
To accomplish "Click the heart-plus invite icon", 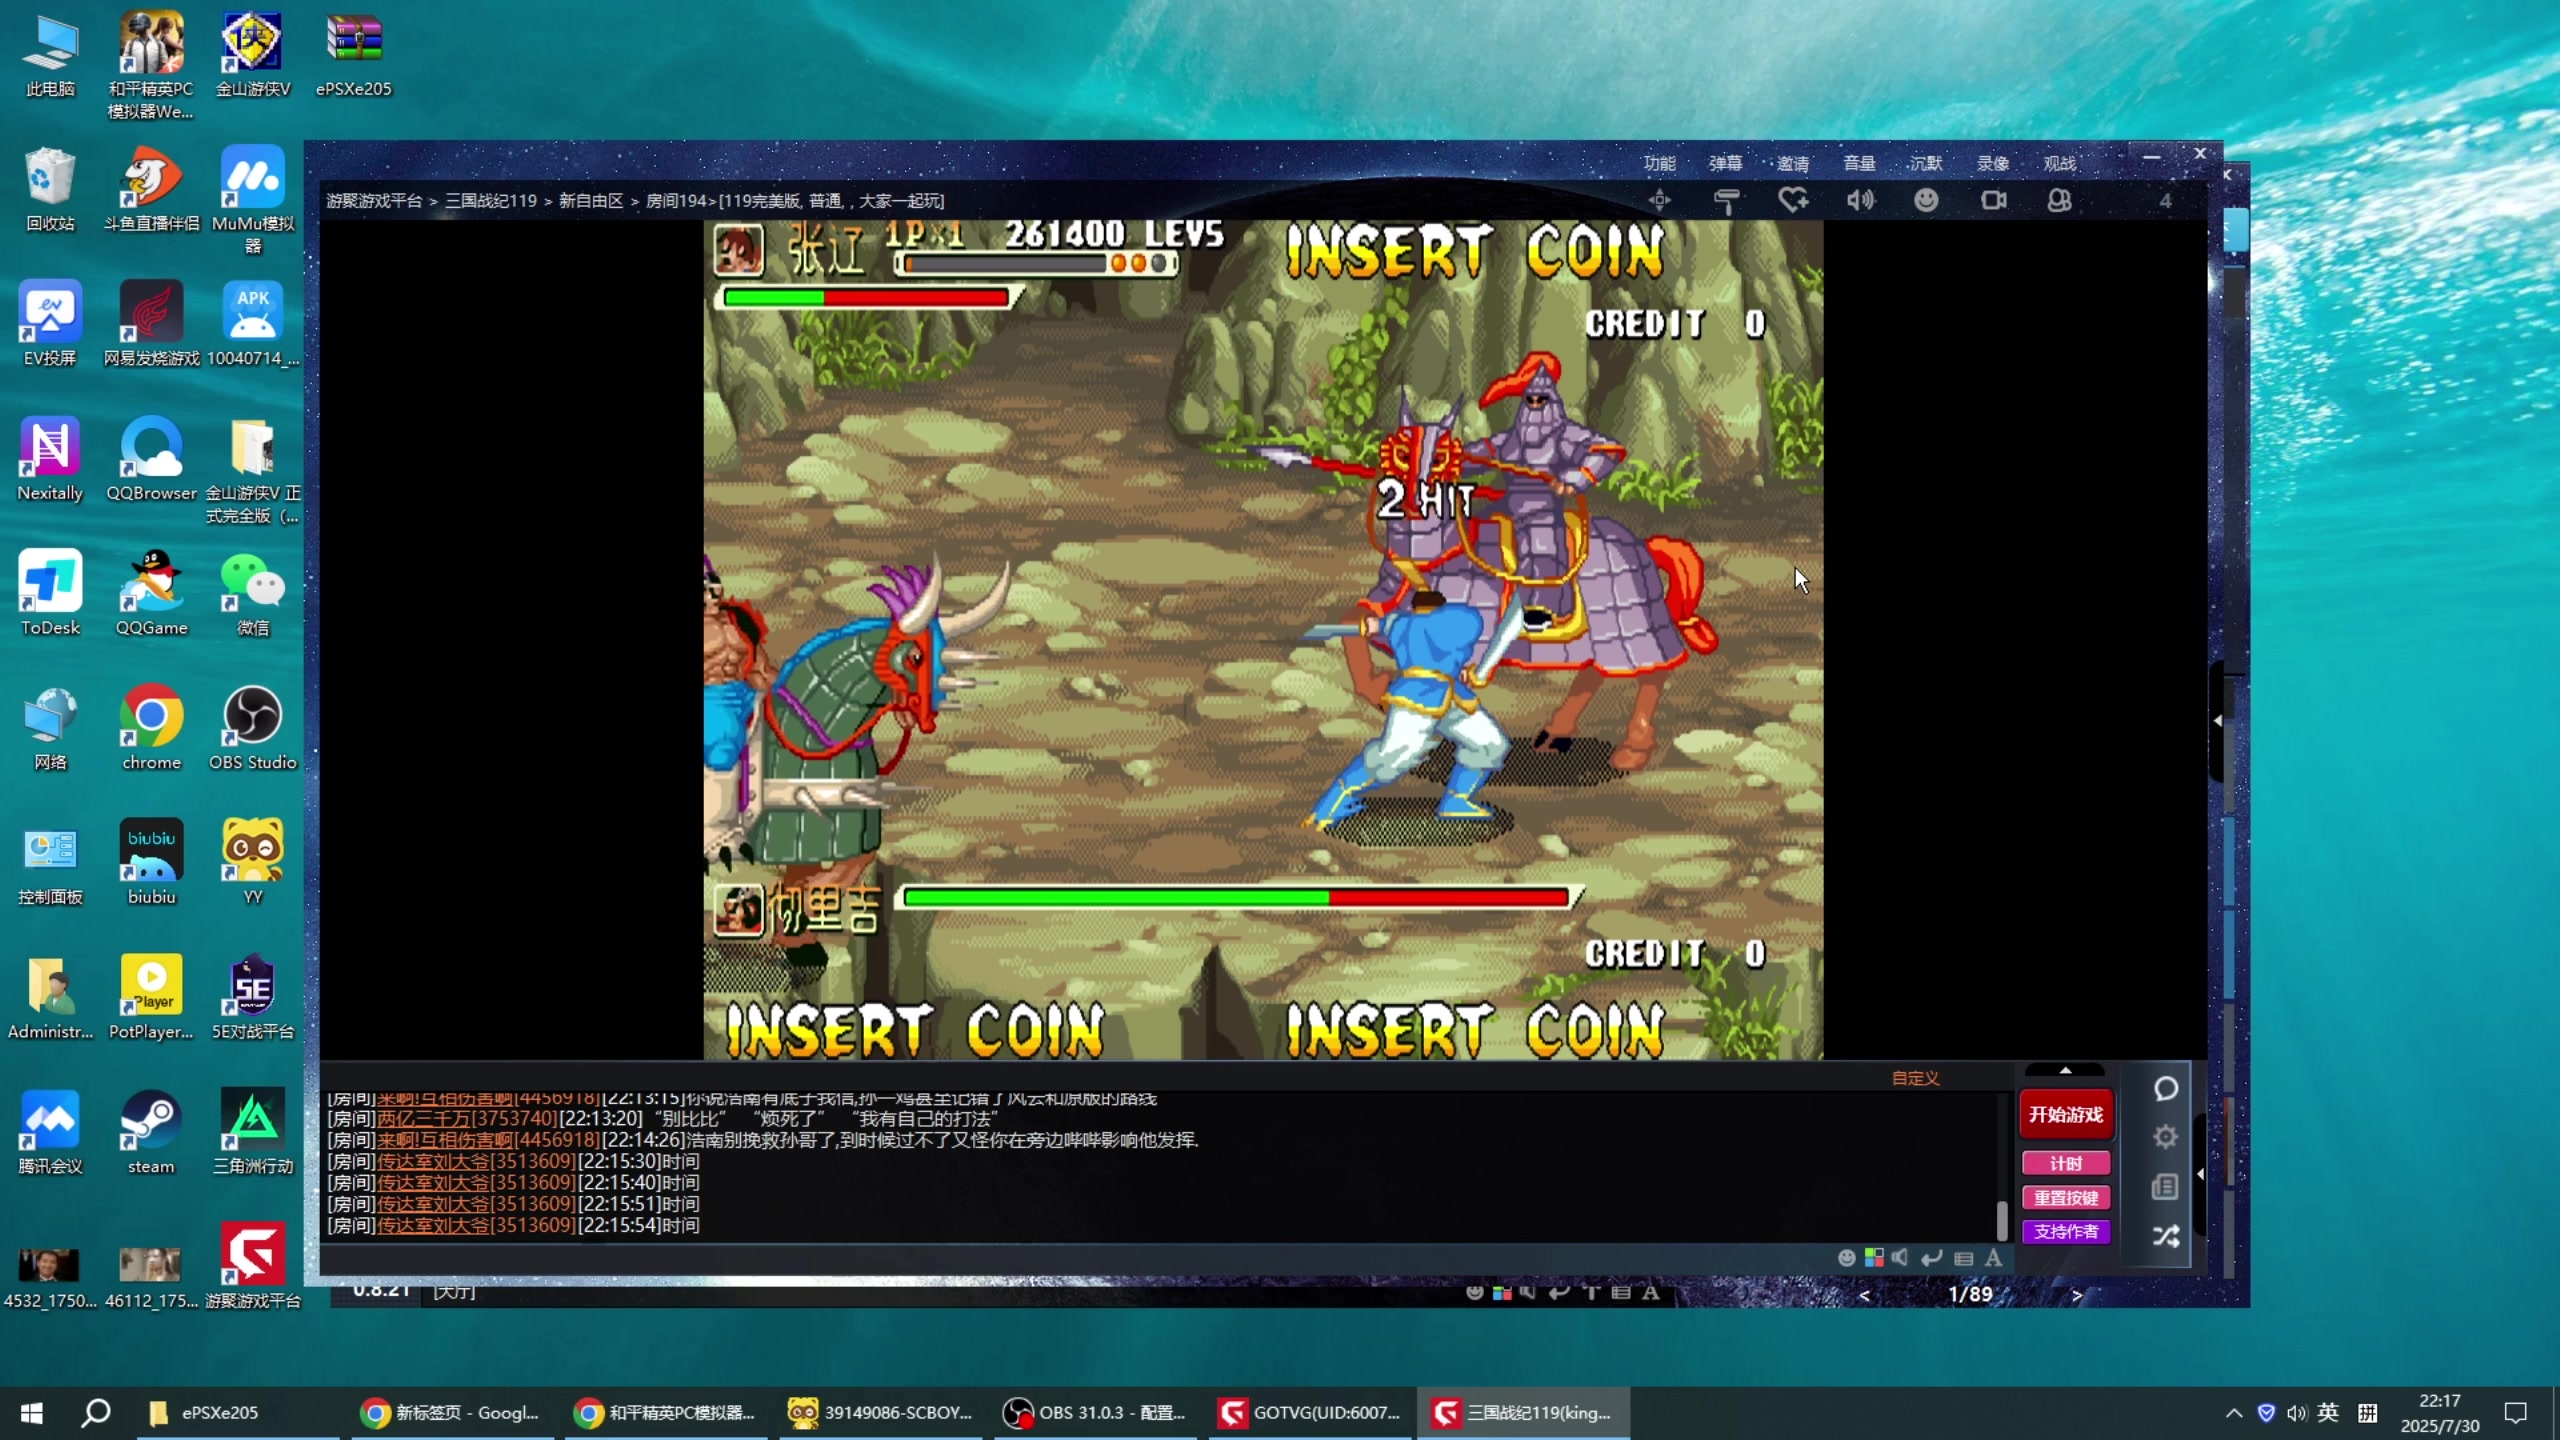I will (1793, 201).
